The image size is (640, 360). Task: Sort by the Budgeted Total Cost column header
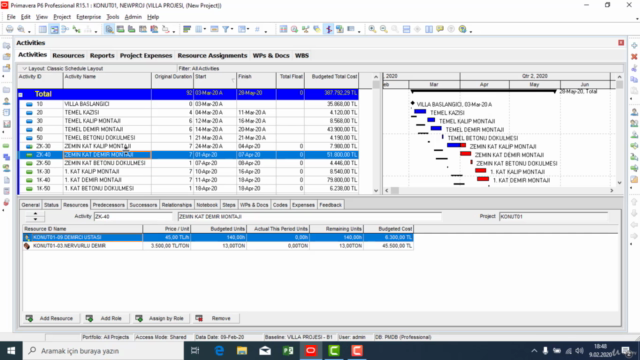[332, 80]
